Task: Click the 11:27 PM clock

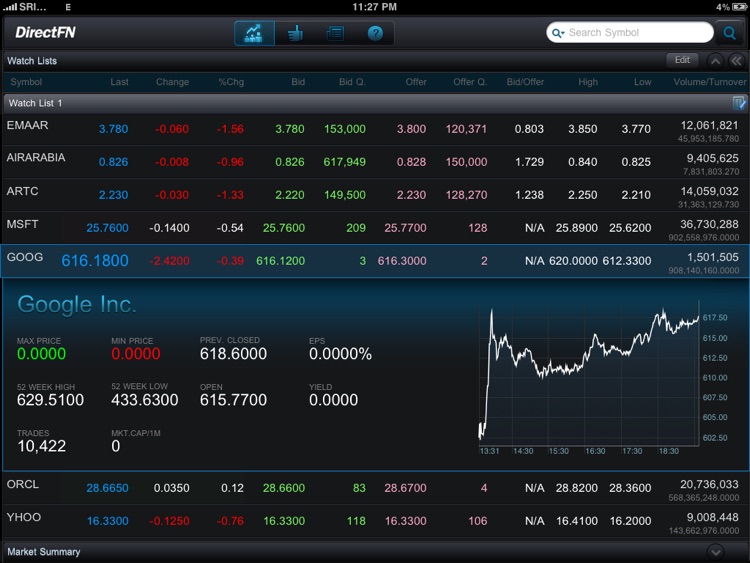Action: coord(375,7)
